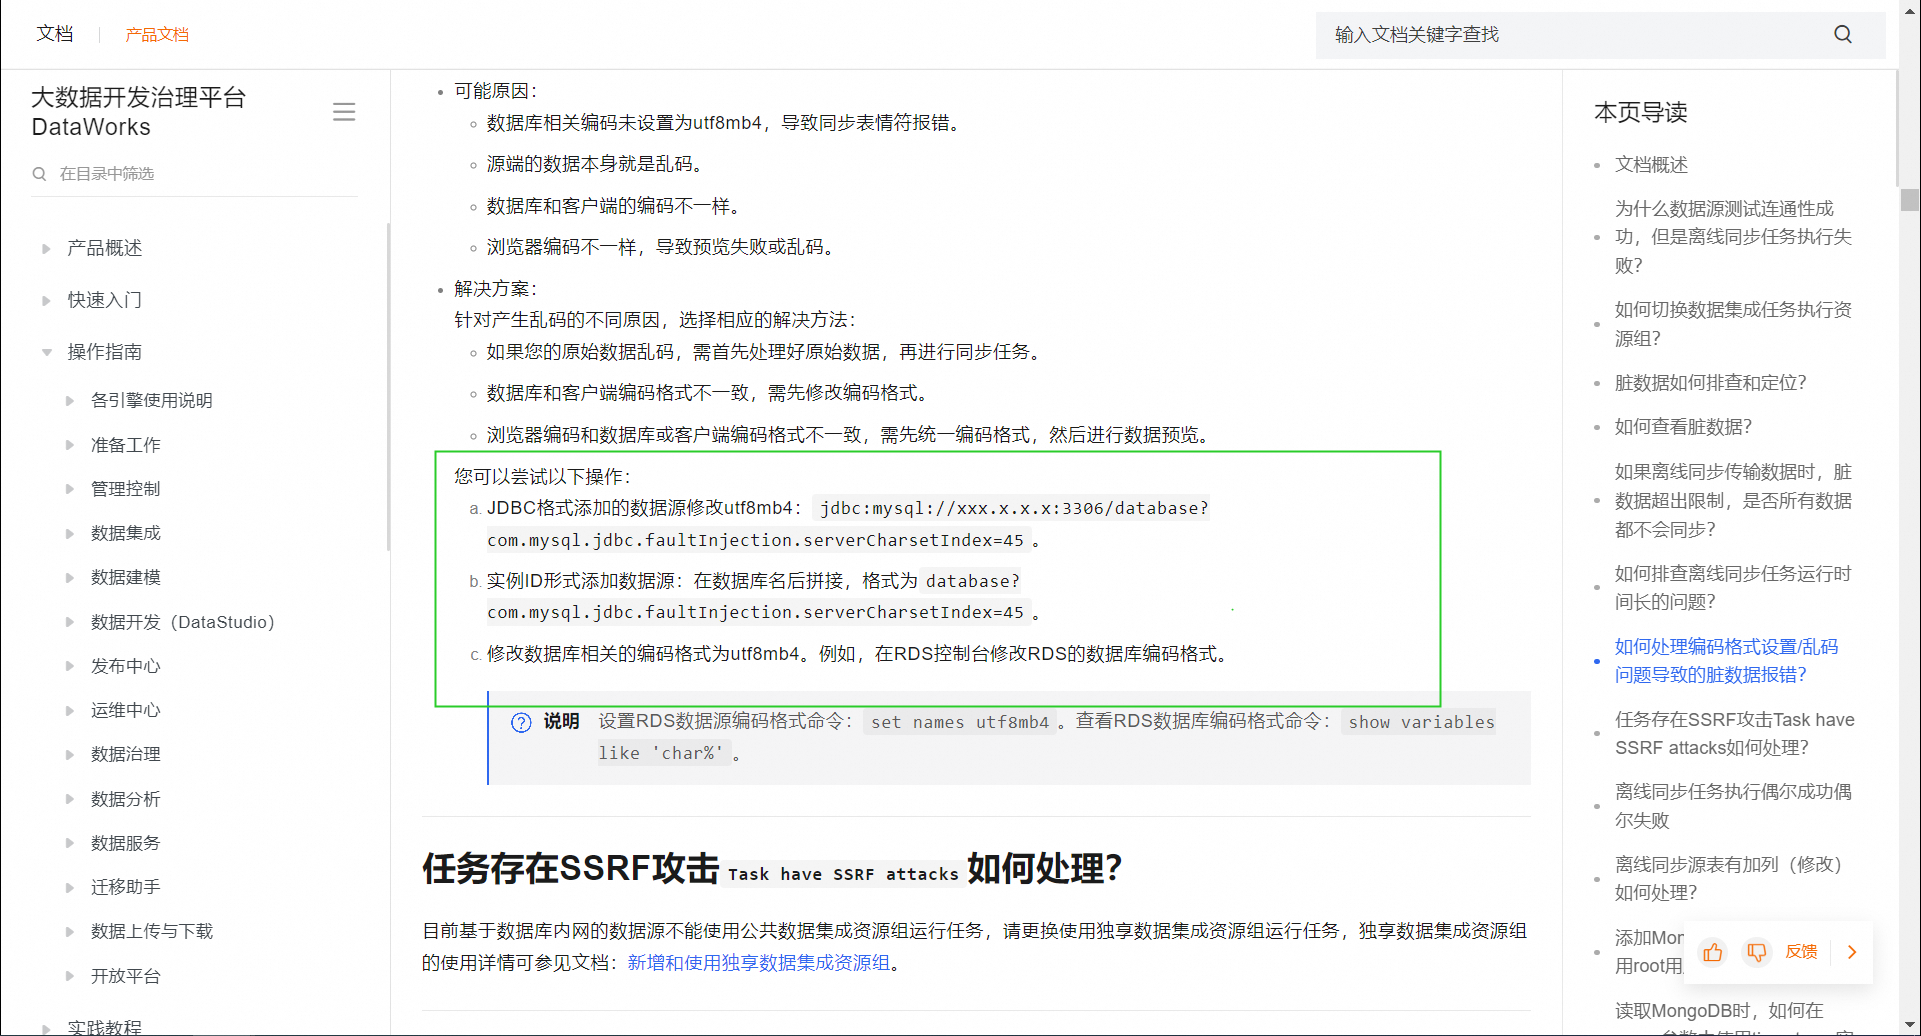1921x1036 pixels.
Task: Jump to 脏数据如何排查和定位 entry
Action: click(1710, 383)
